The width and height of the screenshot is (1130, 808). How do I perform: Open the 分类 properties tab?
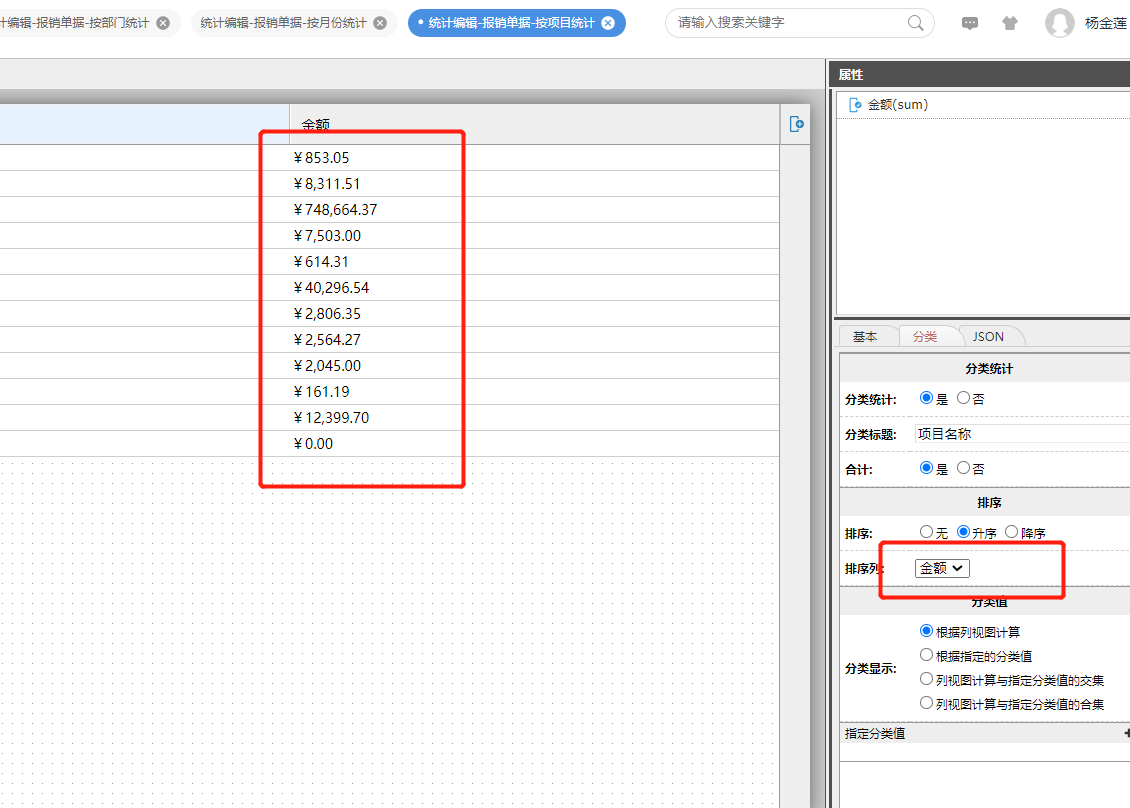[925, 337]
